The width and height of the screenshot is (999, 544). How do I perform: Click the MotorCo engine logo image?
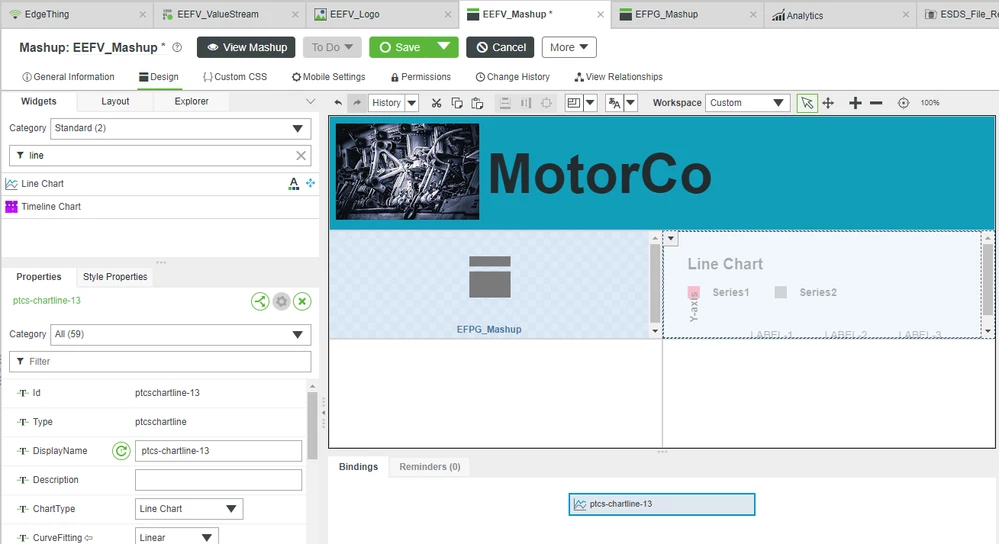[408, 171]
